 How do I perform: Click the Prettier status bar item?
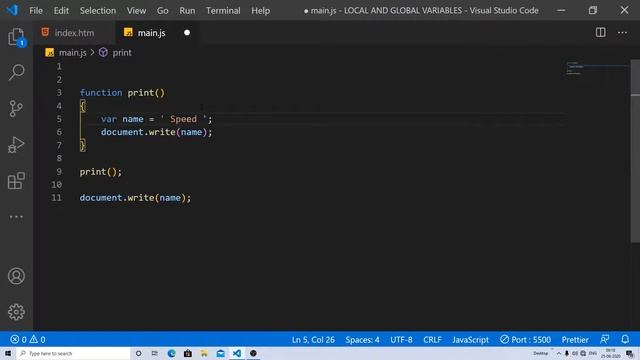575,340
